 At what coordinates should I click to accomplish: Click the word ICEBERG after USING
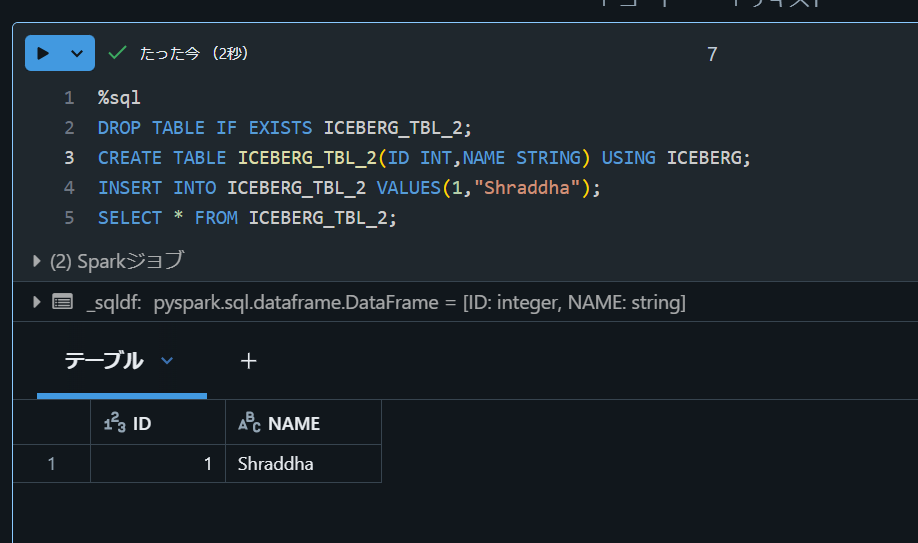coord(704,158)
